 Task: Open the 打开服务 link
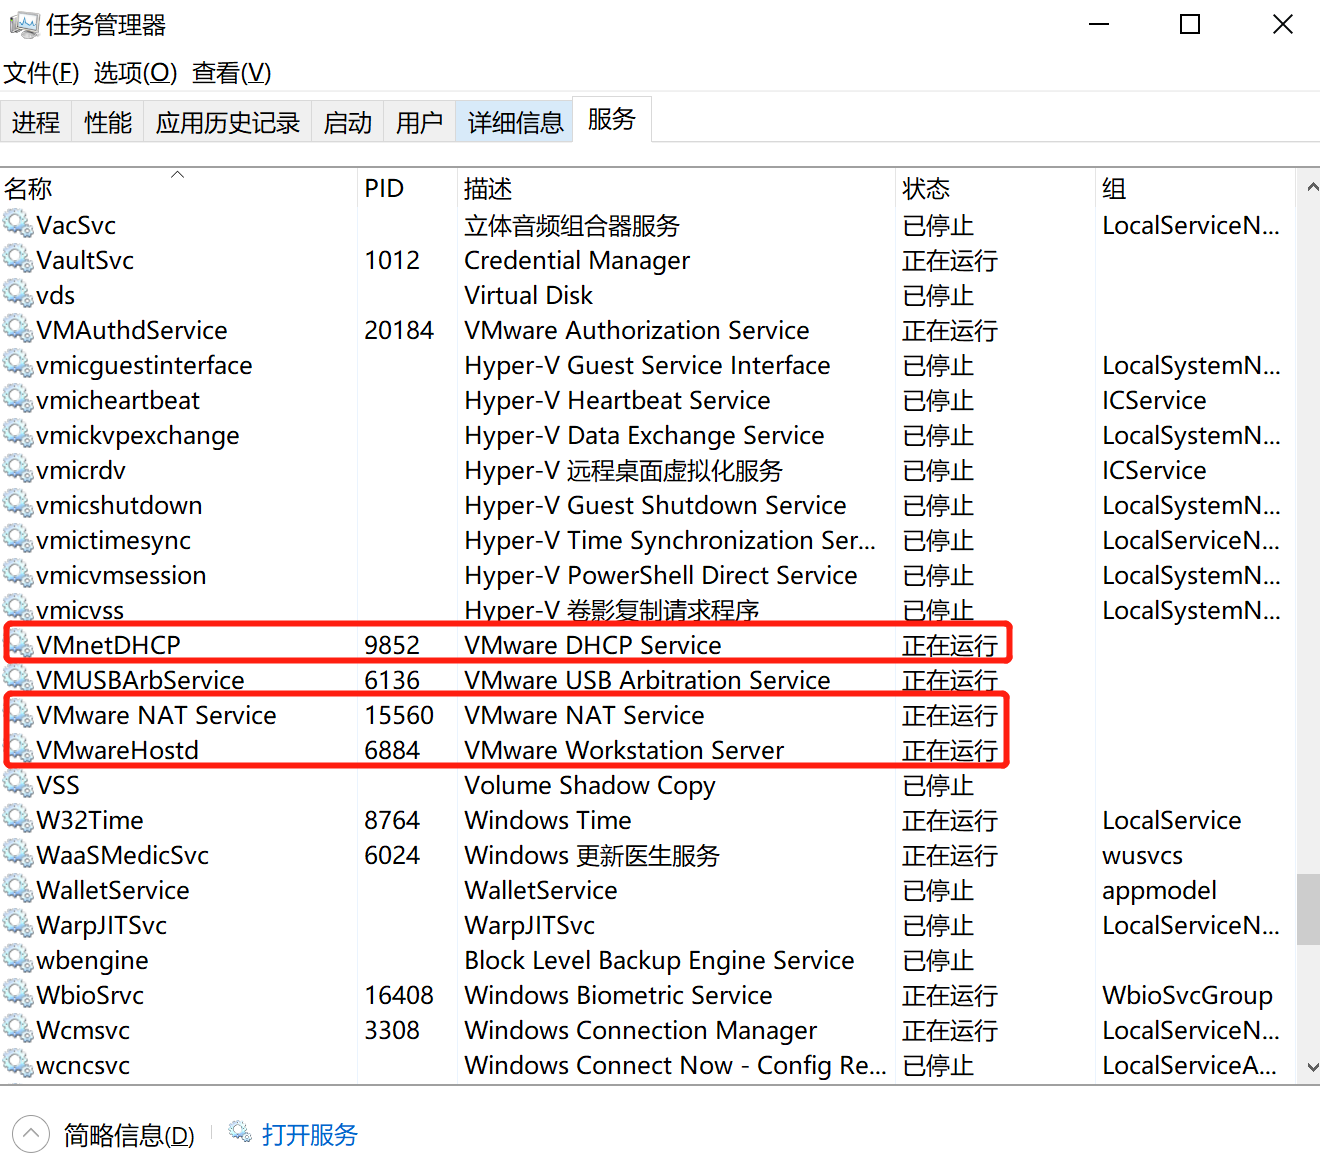point(310,1135)
